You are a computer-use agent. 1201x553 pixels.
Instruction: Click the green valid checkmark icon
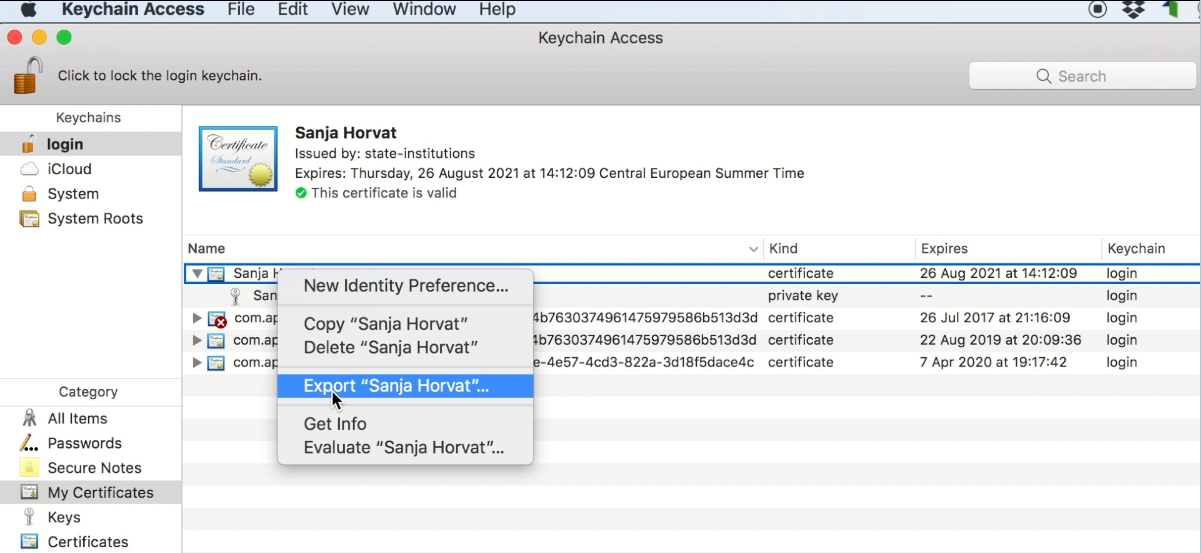pyautogui.click(x=301, y=193)
